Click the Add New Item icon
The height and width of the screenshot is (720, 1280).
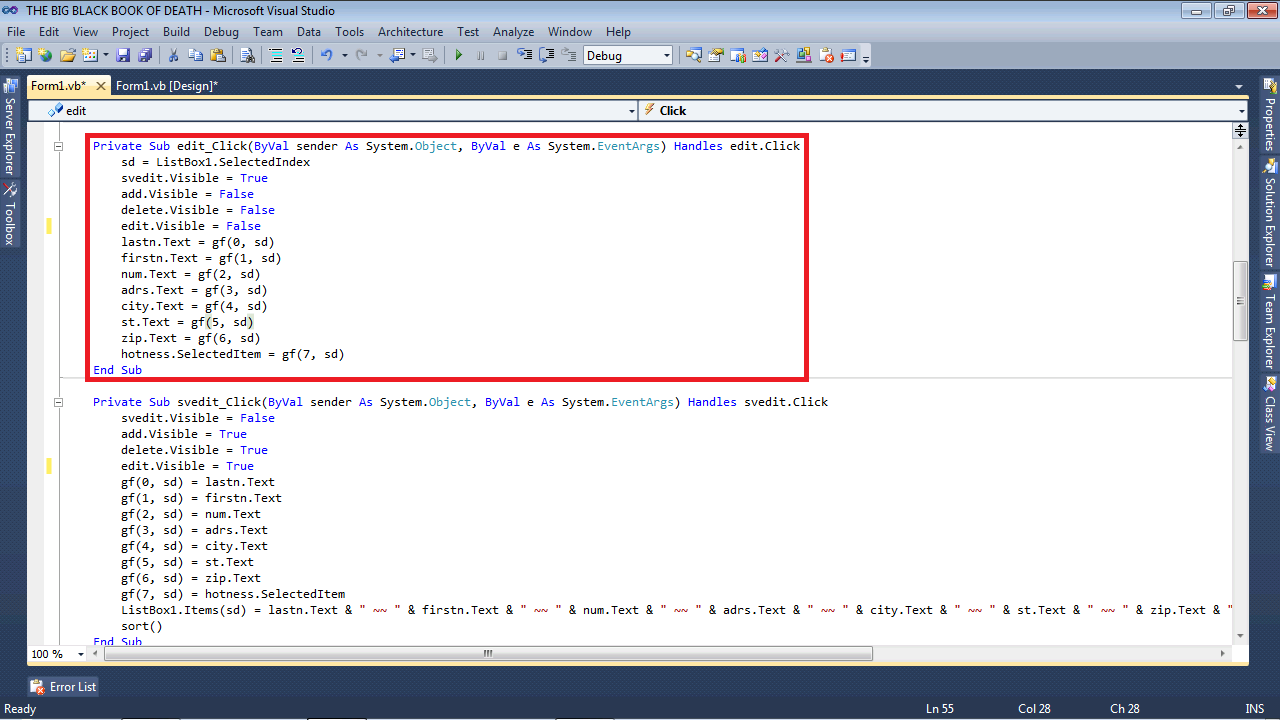(x=90, y=55)
